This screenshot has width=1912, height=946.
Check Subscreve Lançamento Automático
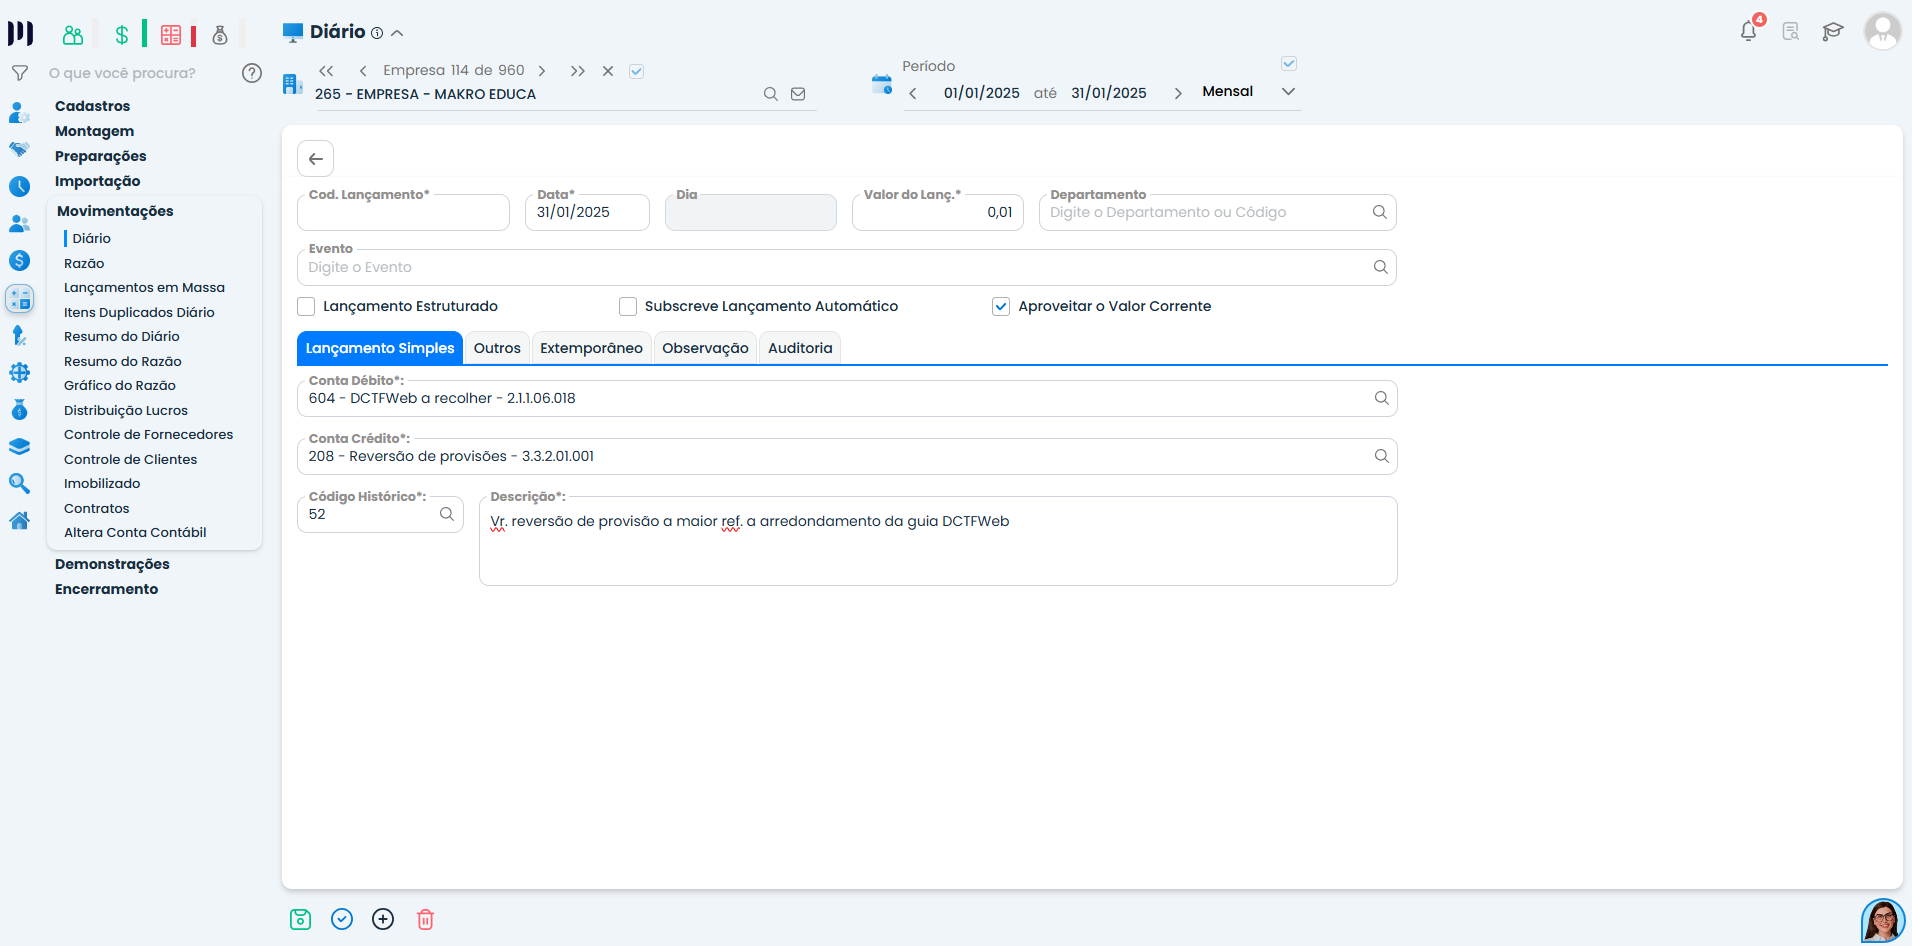(628, 306)
